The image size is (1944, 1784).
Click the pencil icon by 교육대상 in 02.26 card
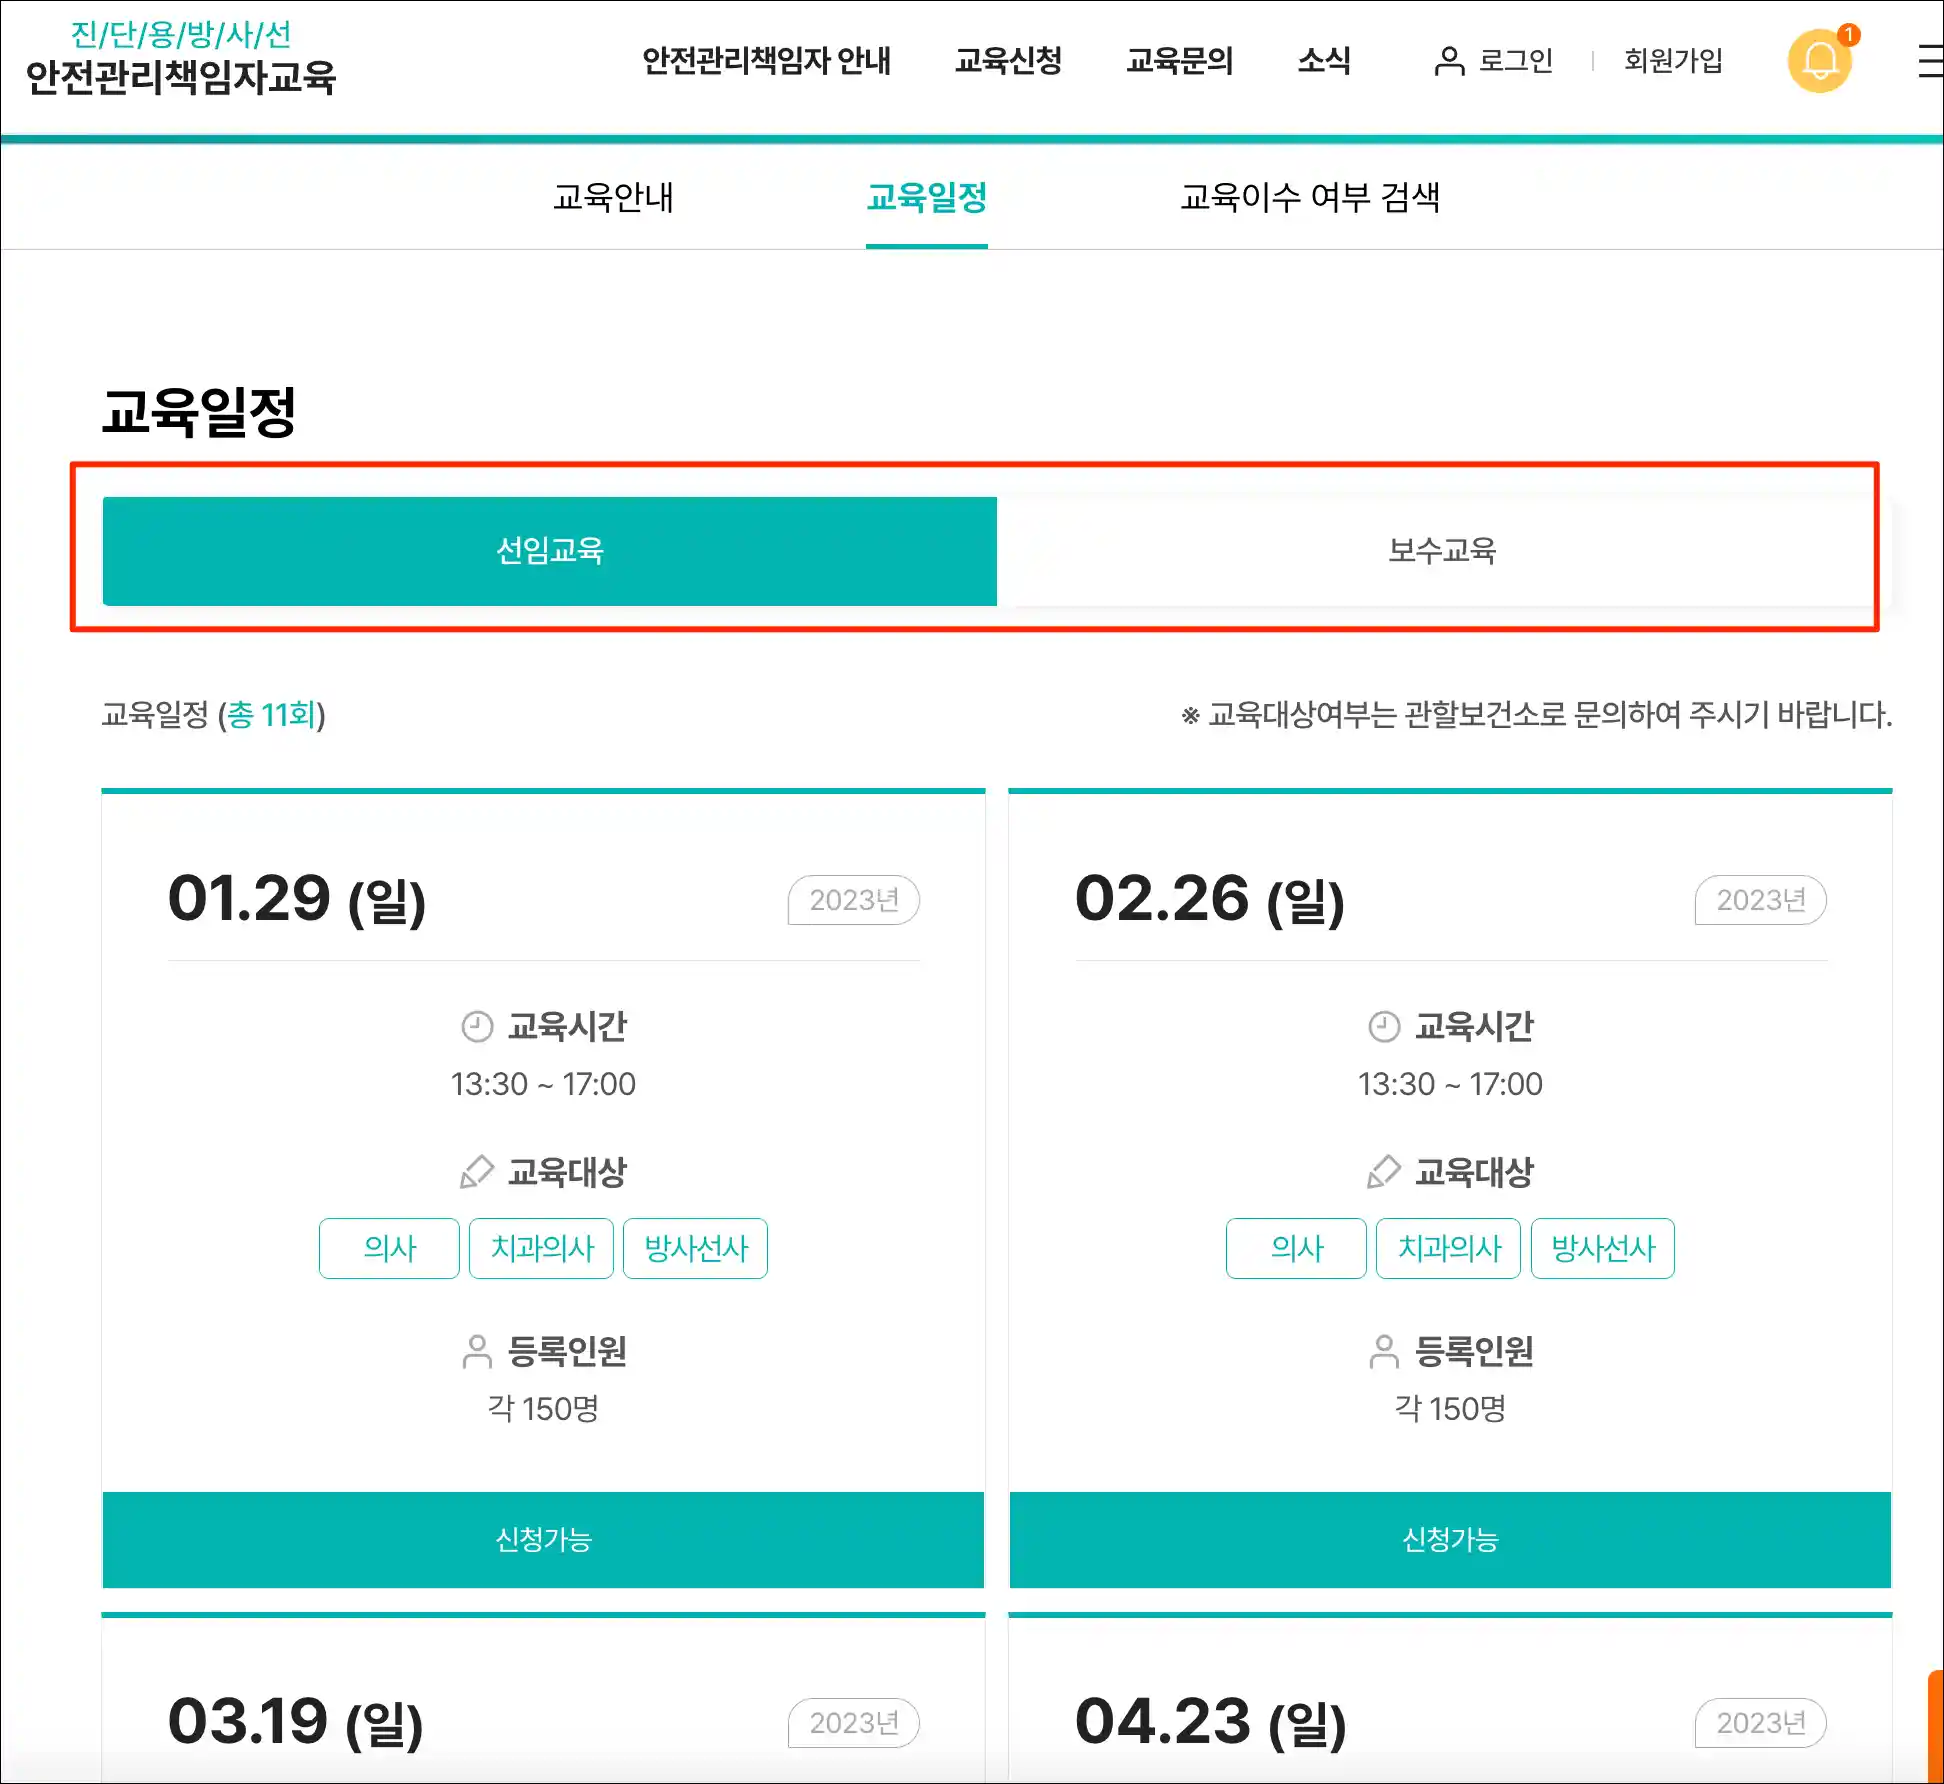click(1384, 1172)
